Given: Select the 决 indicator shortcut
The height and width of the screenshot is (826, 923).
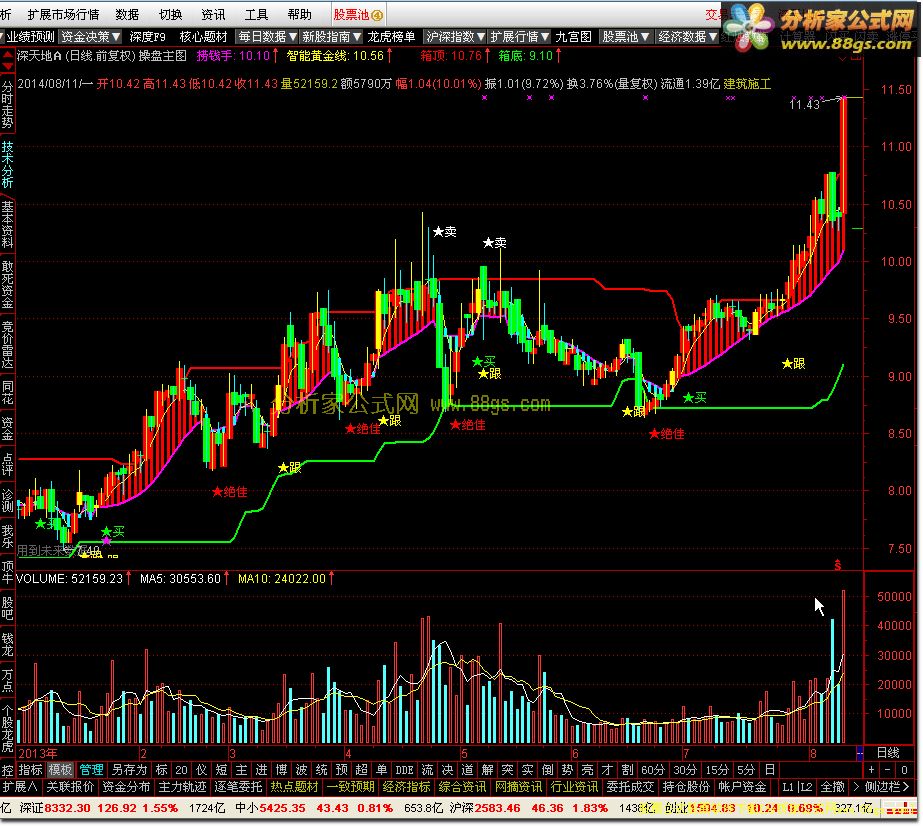Looking at the screenshot, I should (447, 770).
